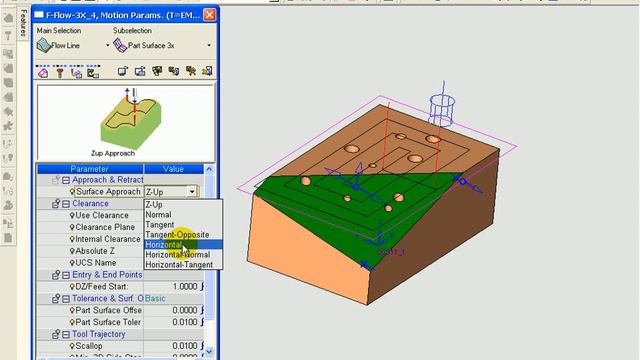Click the checkmark options icon in dialog toolbar
Viewport: 640px width, 360px height.
(93, 73)
